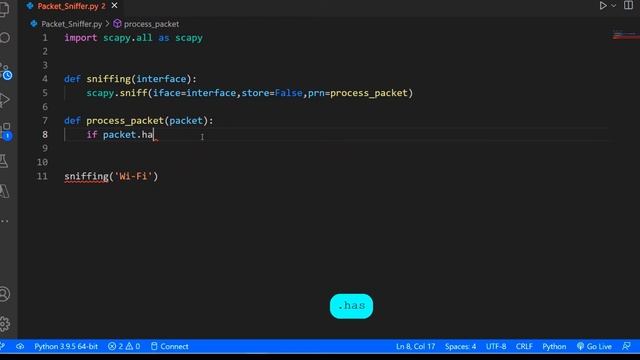Click the warning triangle icon in status bar
The image size is (640, 360).
[129, 347]
